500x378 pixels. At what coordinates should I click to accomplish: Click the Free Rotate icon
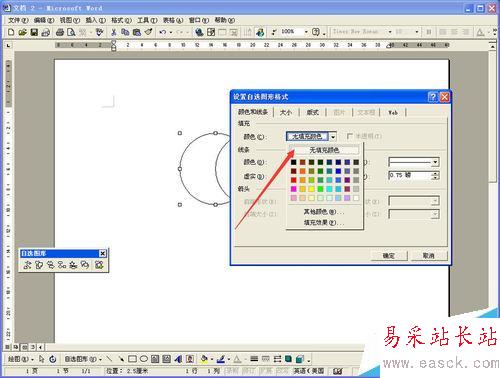(53, 359)
